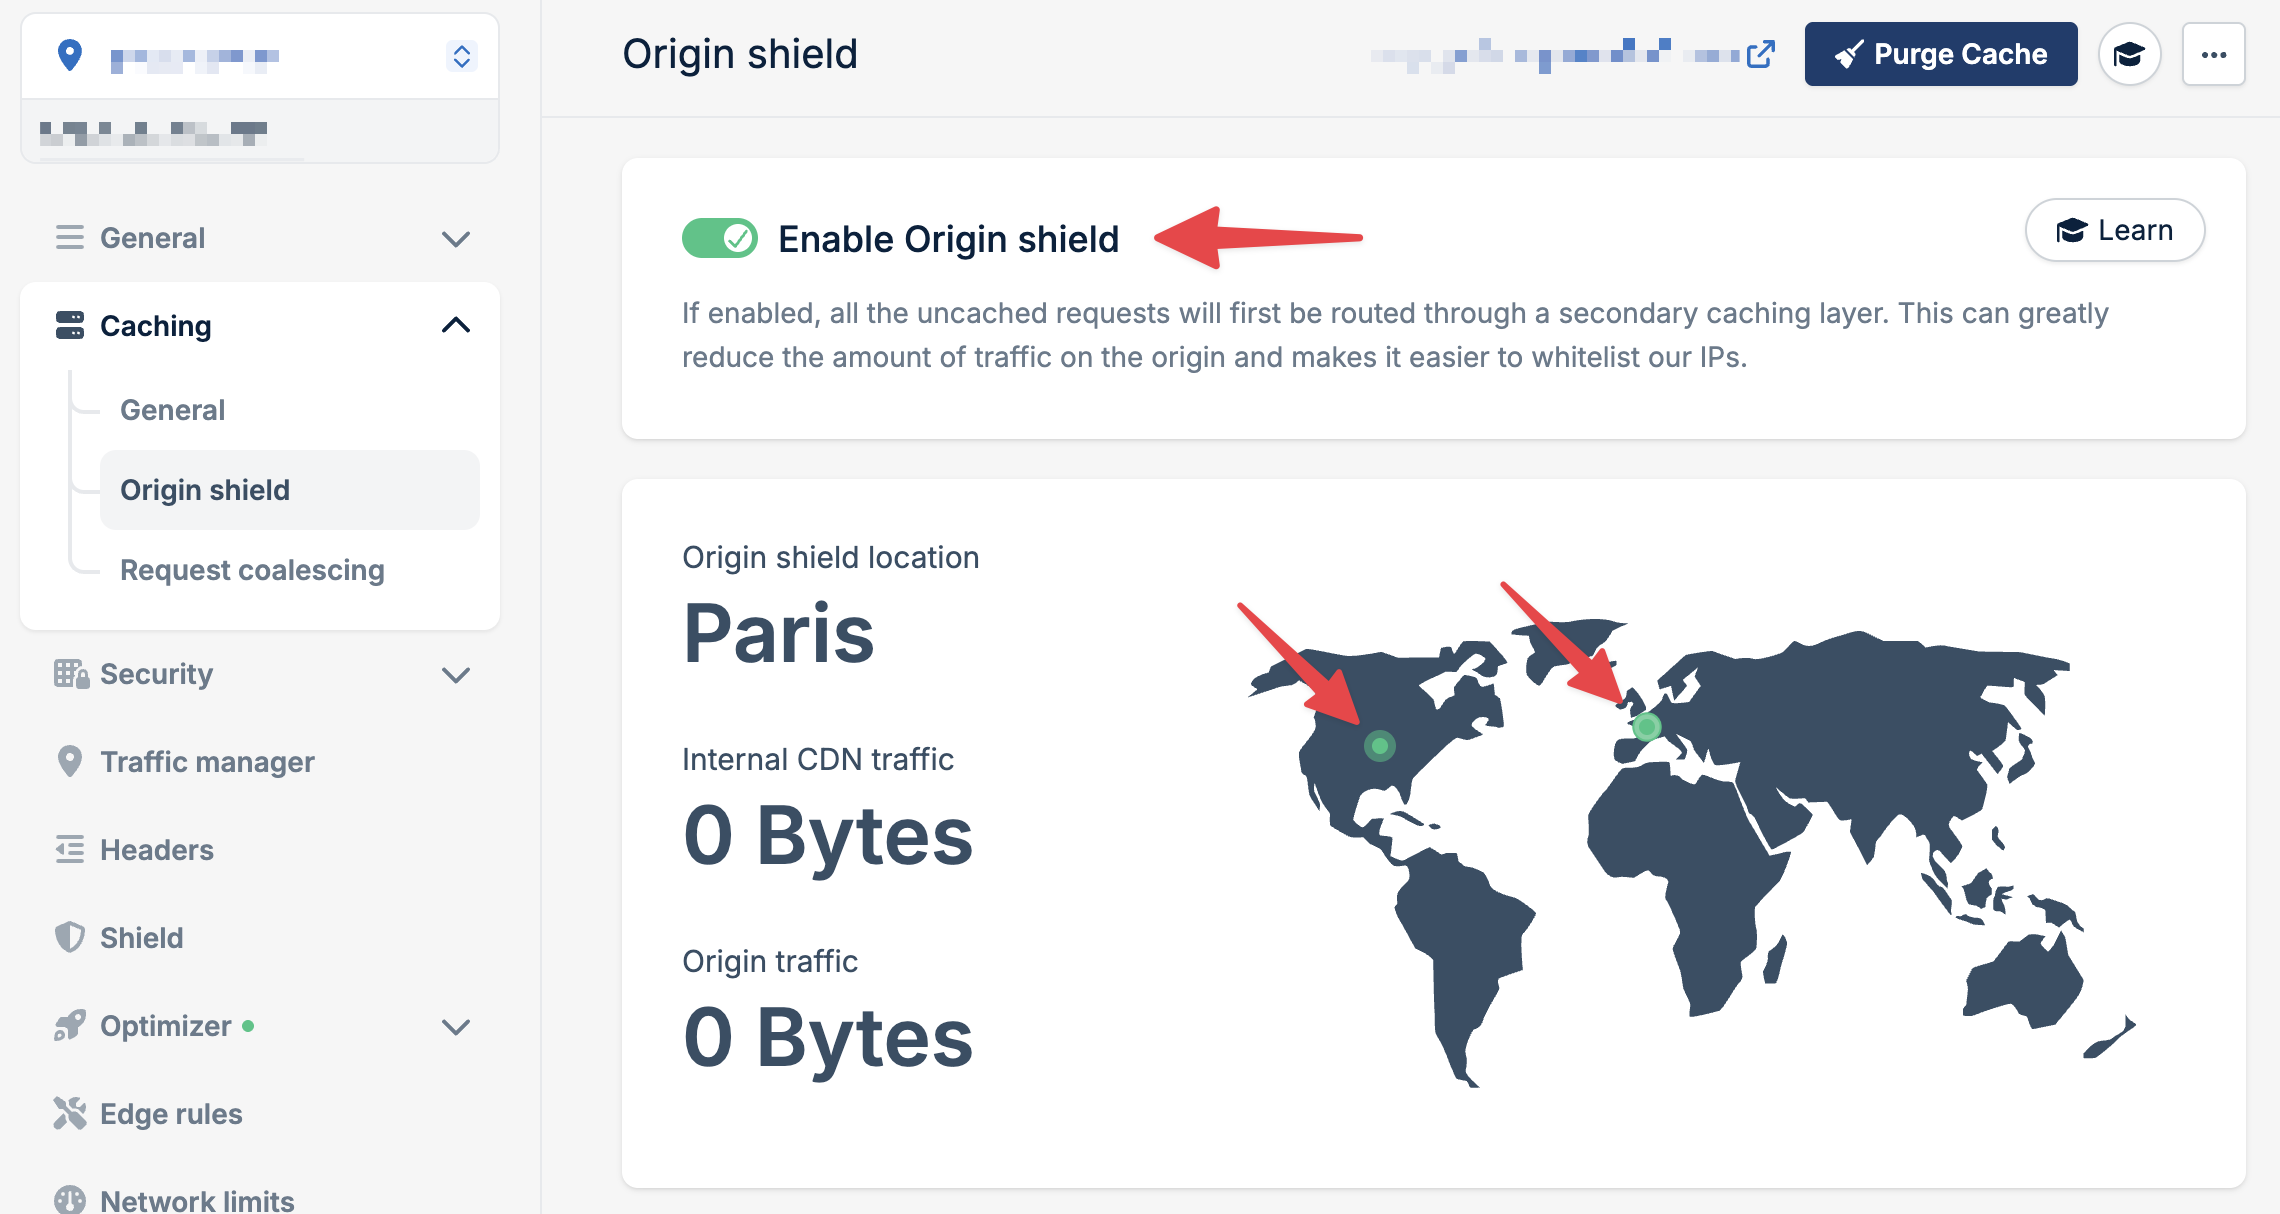This screenshot has height=1214, width=2280.
Task: Expand the General section in sidebar
Action: pos(457,238)
